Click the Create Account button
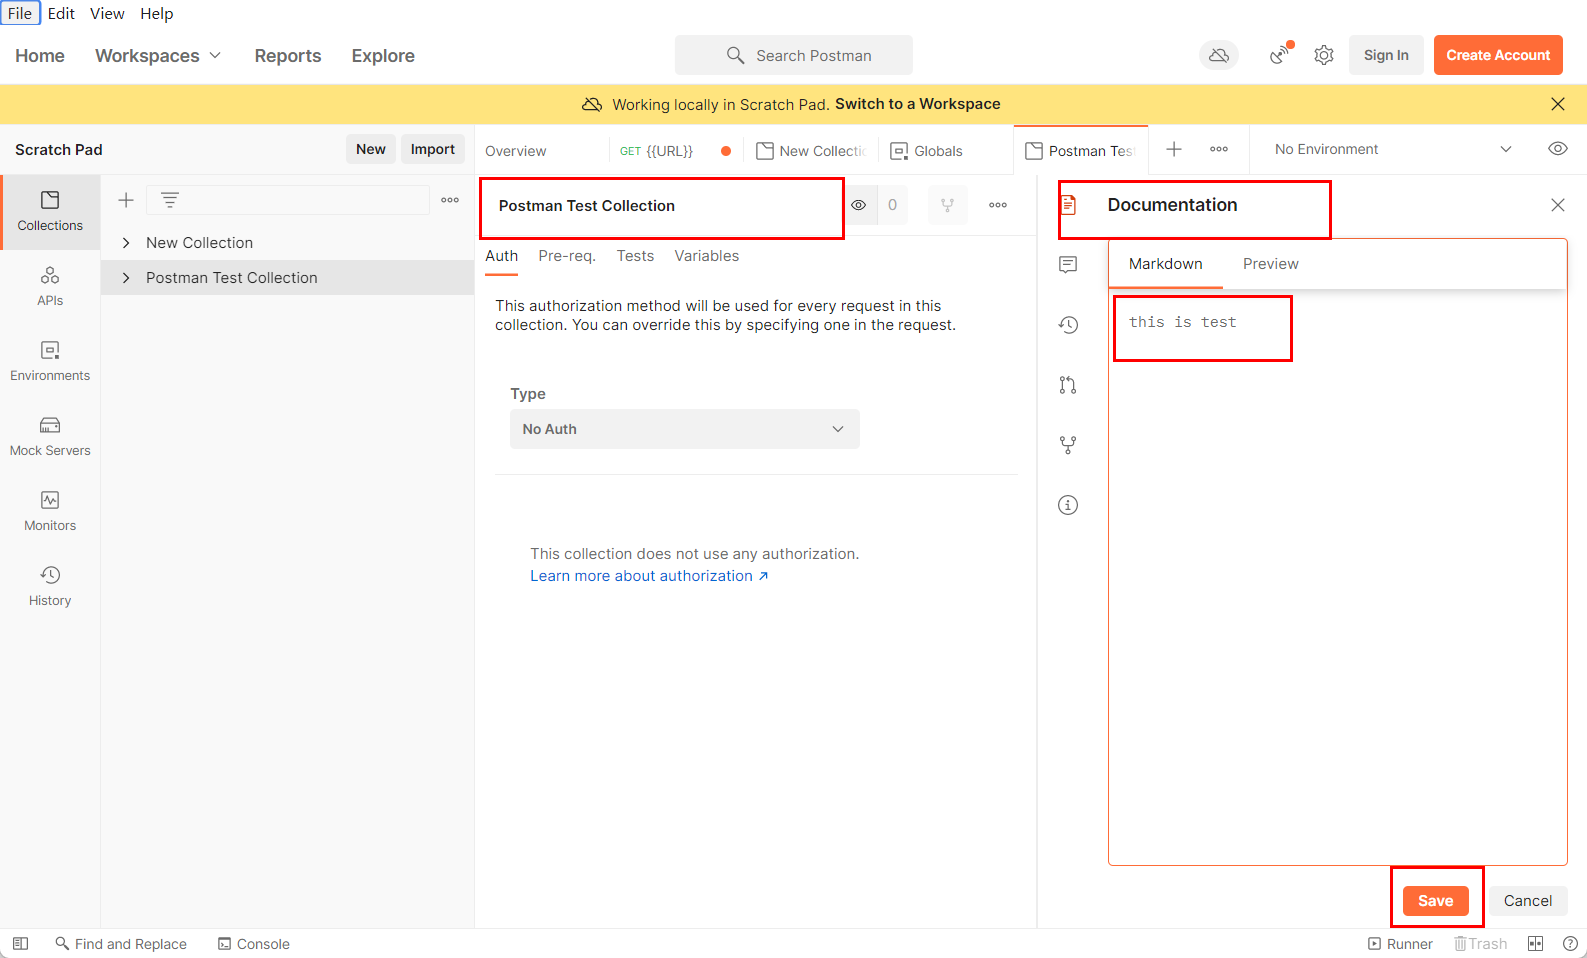This screenshot has height=958, width=1587. pos(1498,55)
